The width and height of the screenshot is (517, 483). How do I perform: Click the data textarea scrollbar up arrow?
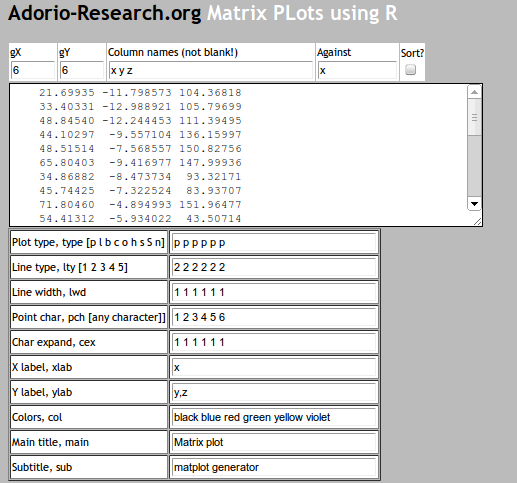pyautogui.click(x=474, y=92)
